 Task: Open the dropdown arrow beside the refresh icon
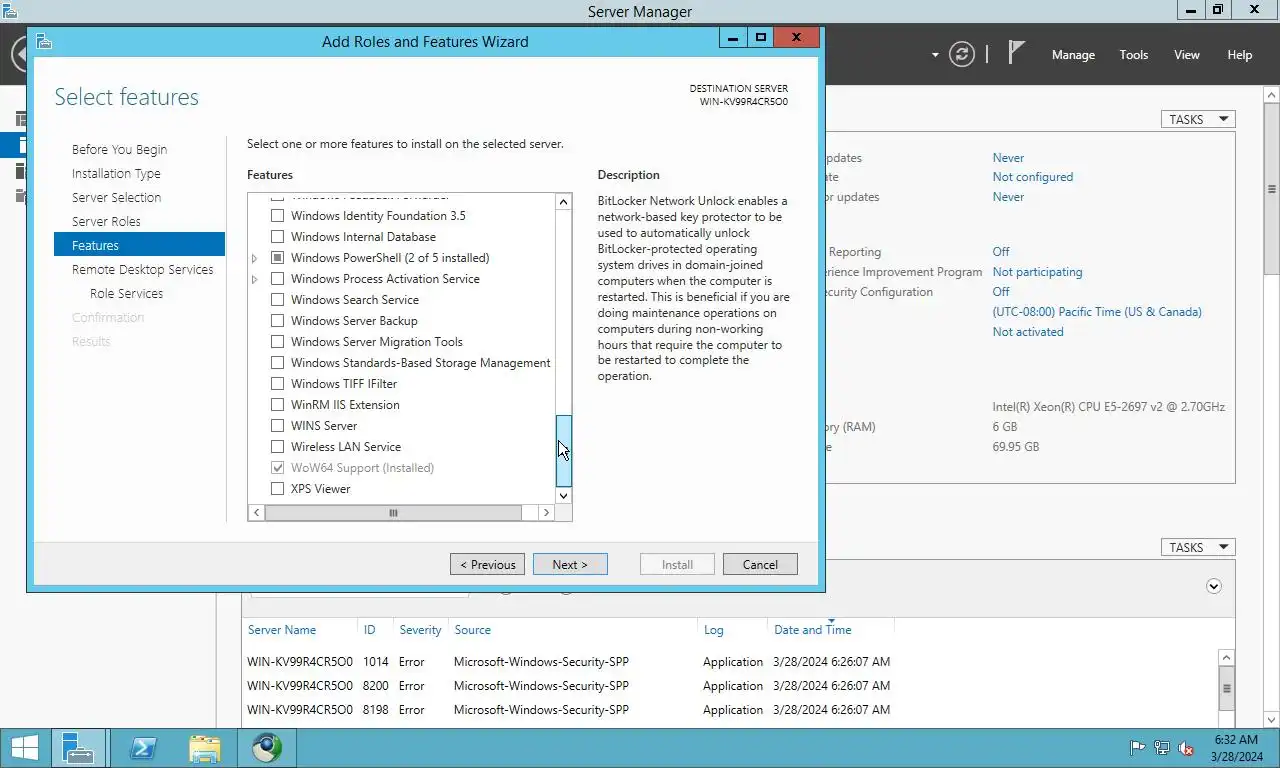coord(935,55)
